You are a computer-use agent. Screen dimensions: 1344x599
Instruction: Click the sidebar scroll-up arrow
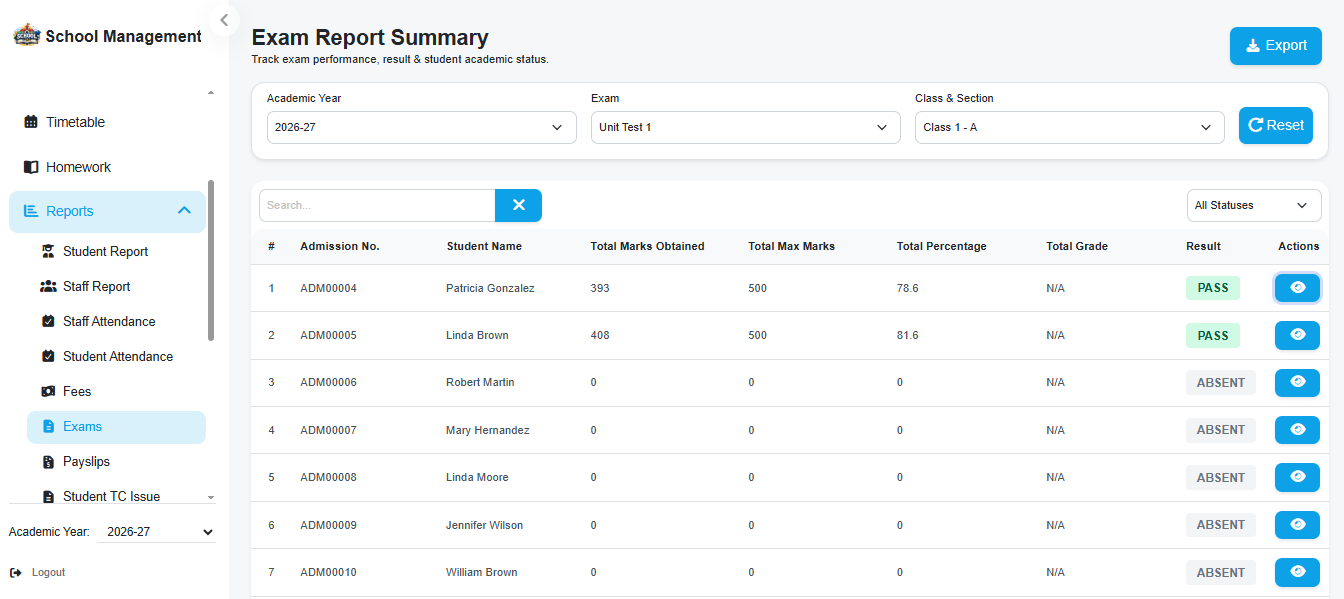click(210, 93)
